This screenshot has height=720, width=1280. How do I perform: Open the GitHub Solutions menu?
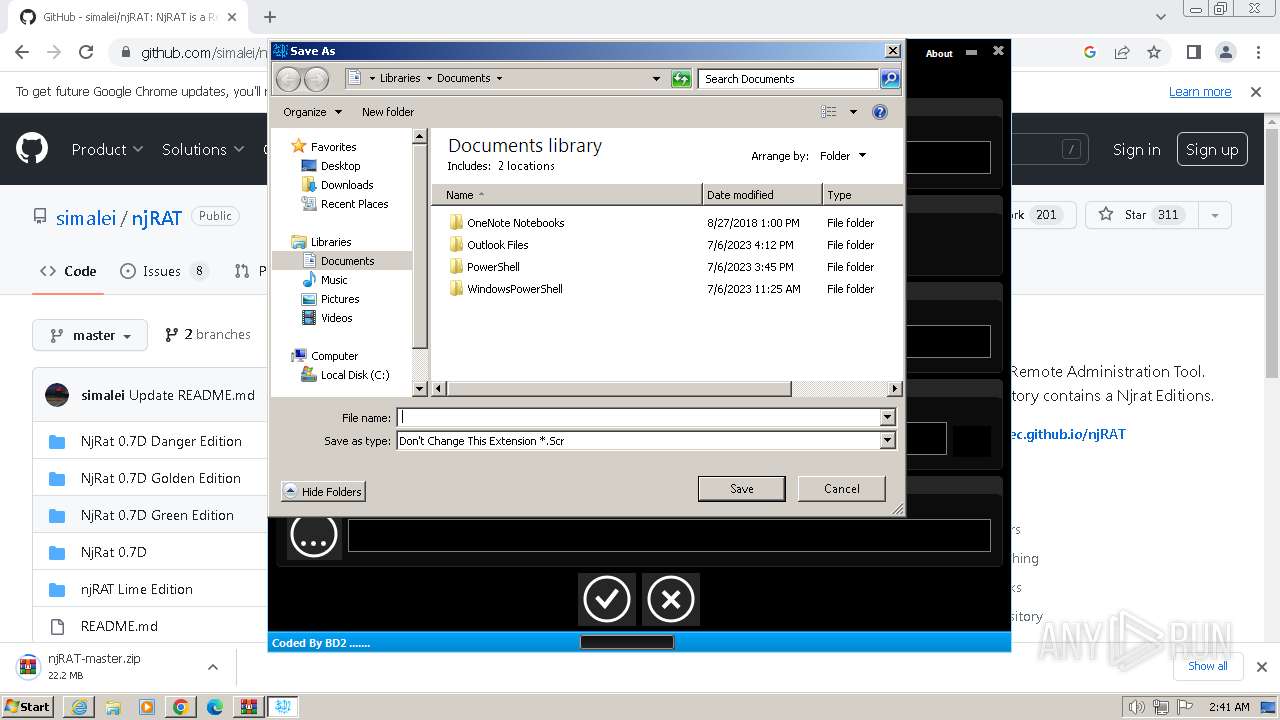(203, 149)
